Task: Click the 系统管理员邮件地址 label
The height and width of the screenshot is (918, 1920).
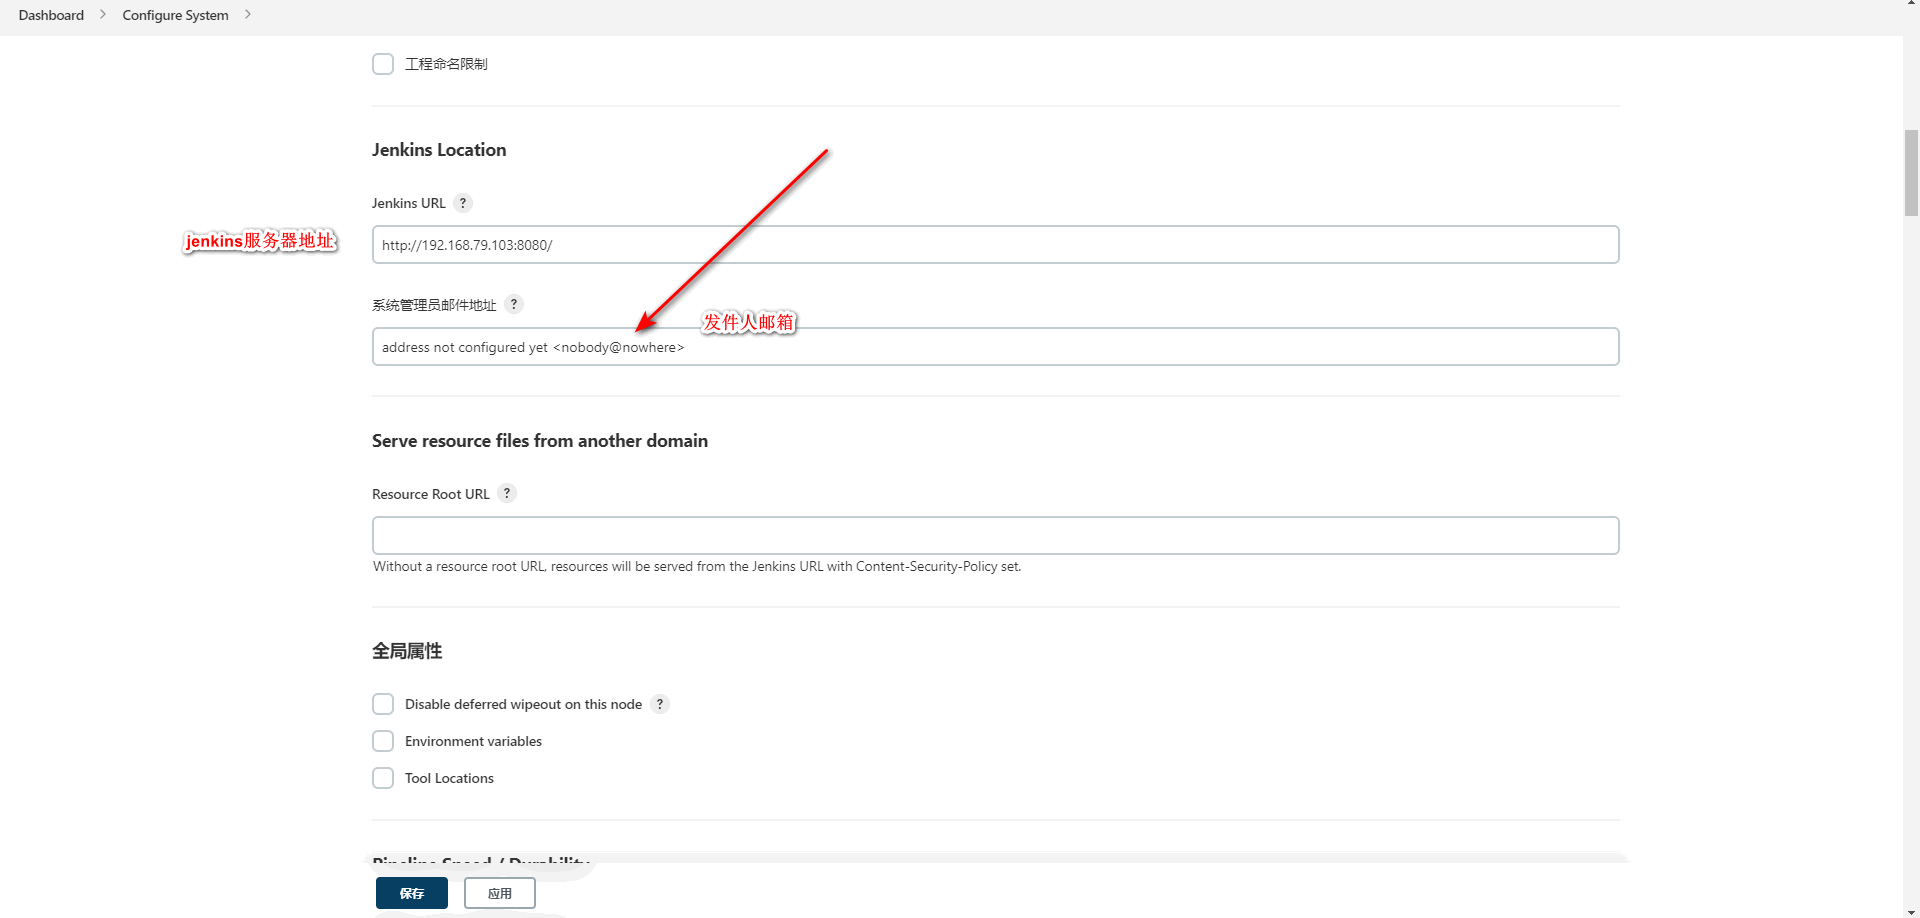Action: [434, 305]
